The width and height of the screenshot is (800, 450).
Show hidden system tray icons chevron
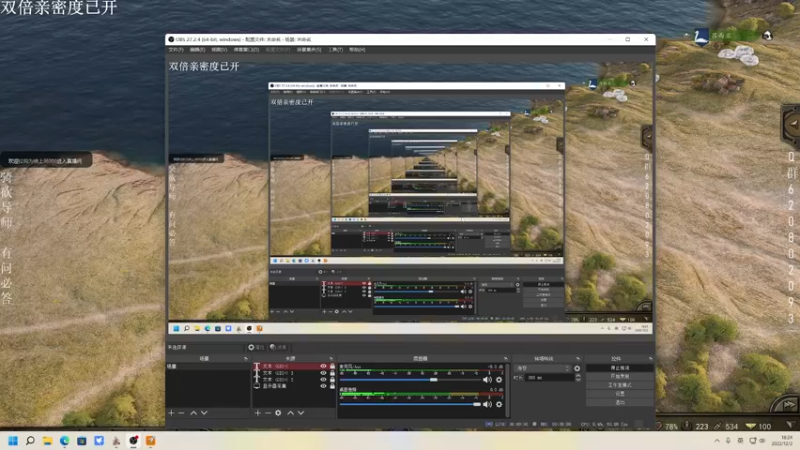(x=717, y=441)
